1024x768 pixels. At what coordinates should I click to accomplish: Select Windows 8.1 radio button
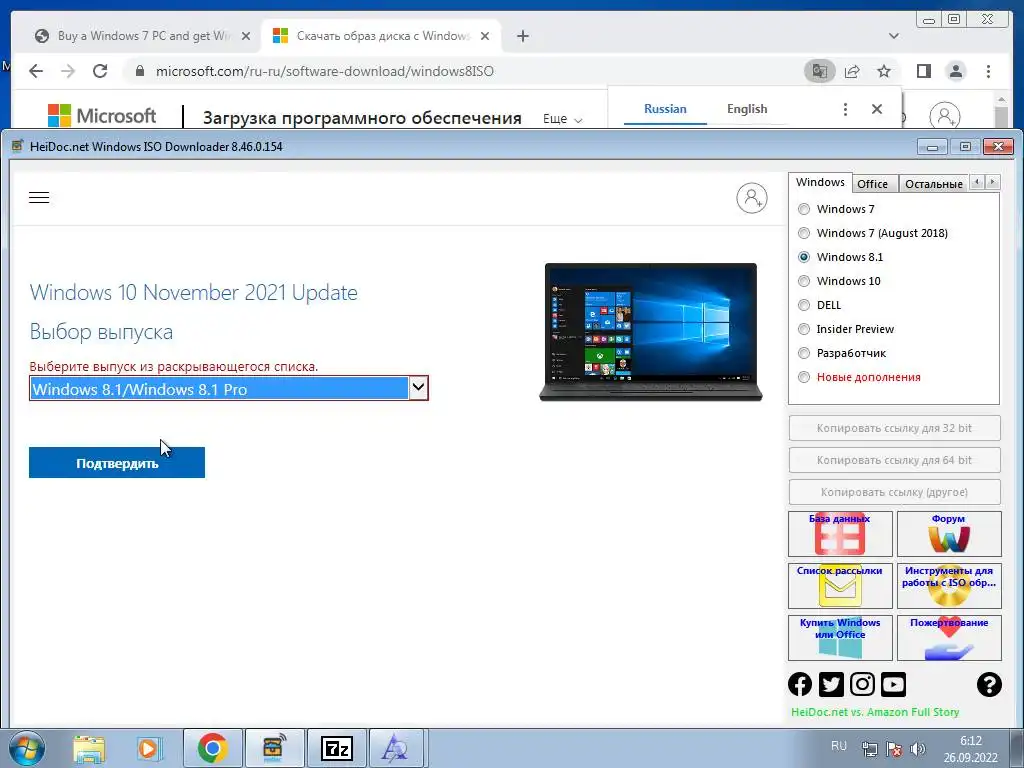click(x=804, y=257)
